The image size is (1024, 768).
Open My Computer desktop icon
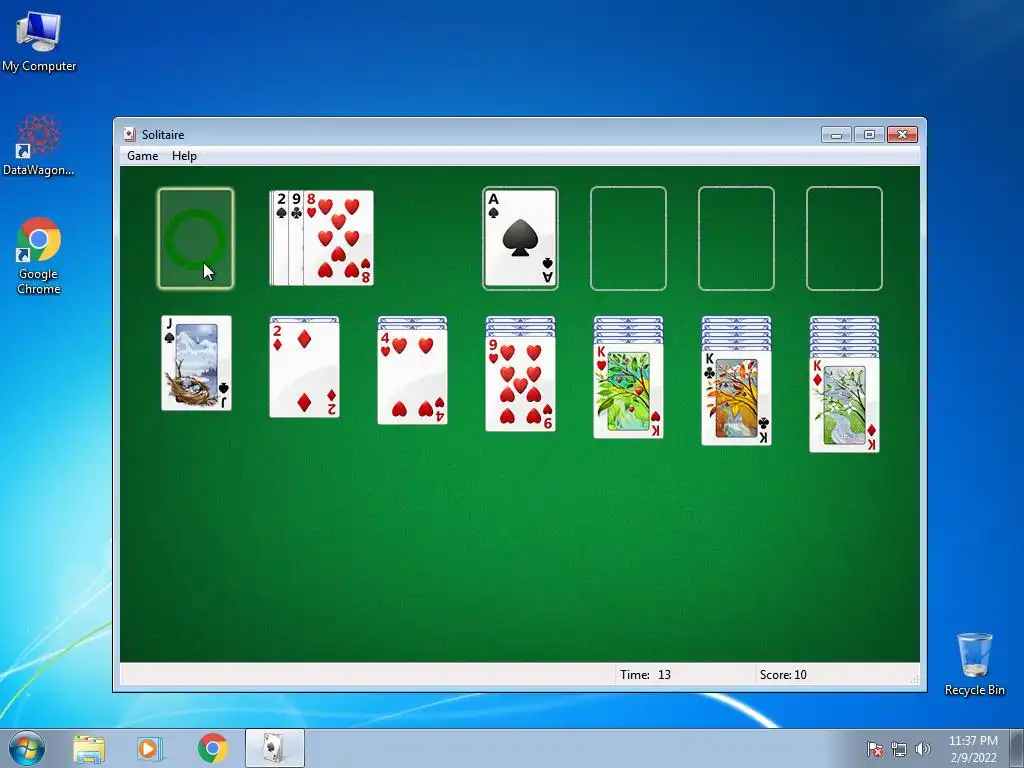point(39,42)
